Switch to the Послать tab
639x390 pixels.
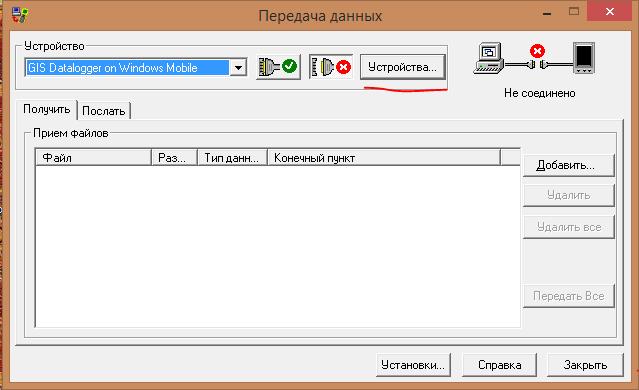(104, 111)
